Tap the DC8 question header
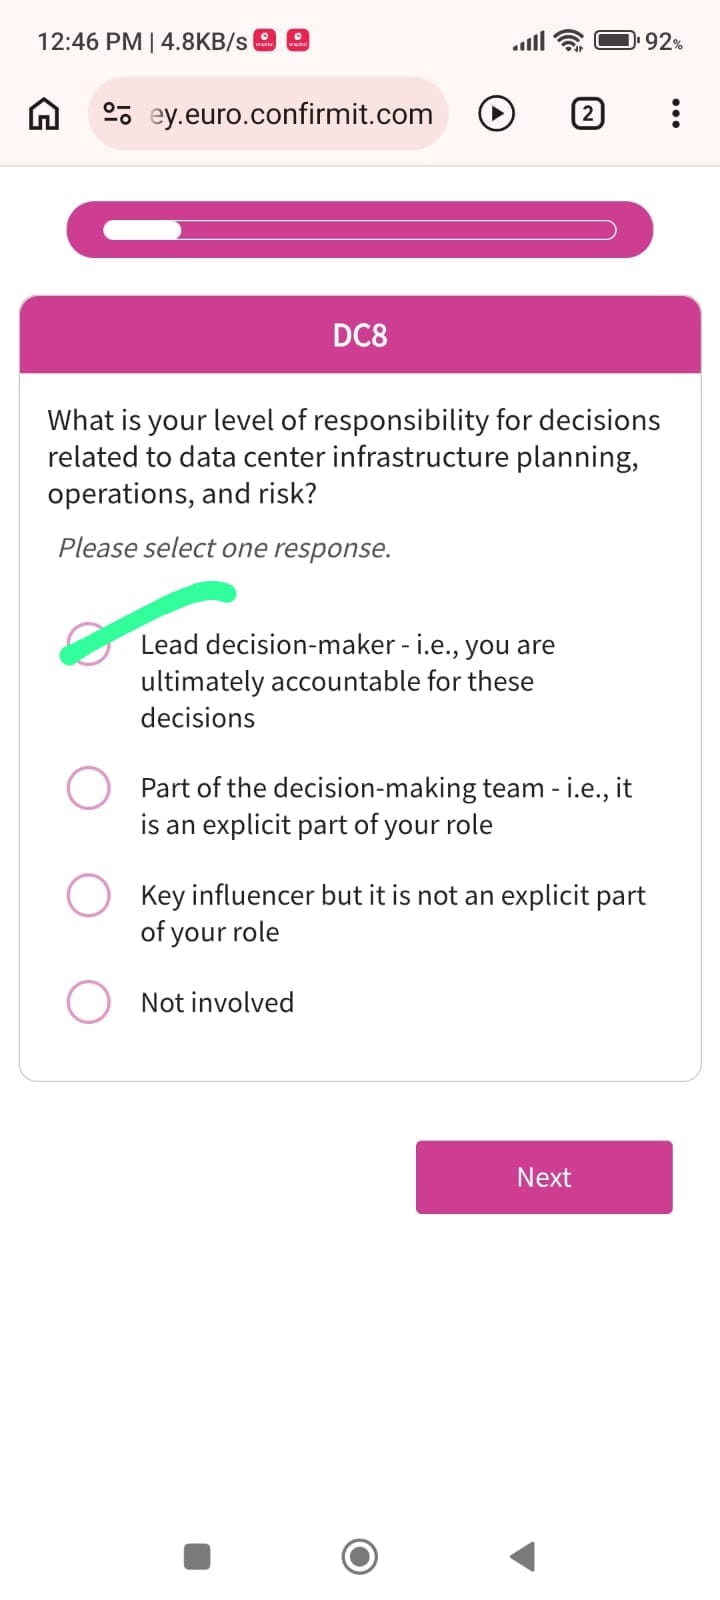This screenshot has width=720, height=1600. [360, 335]
